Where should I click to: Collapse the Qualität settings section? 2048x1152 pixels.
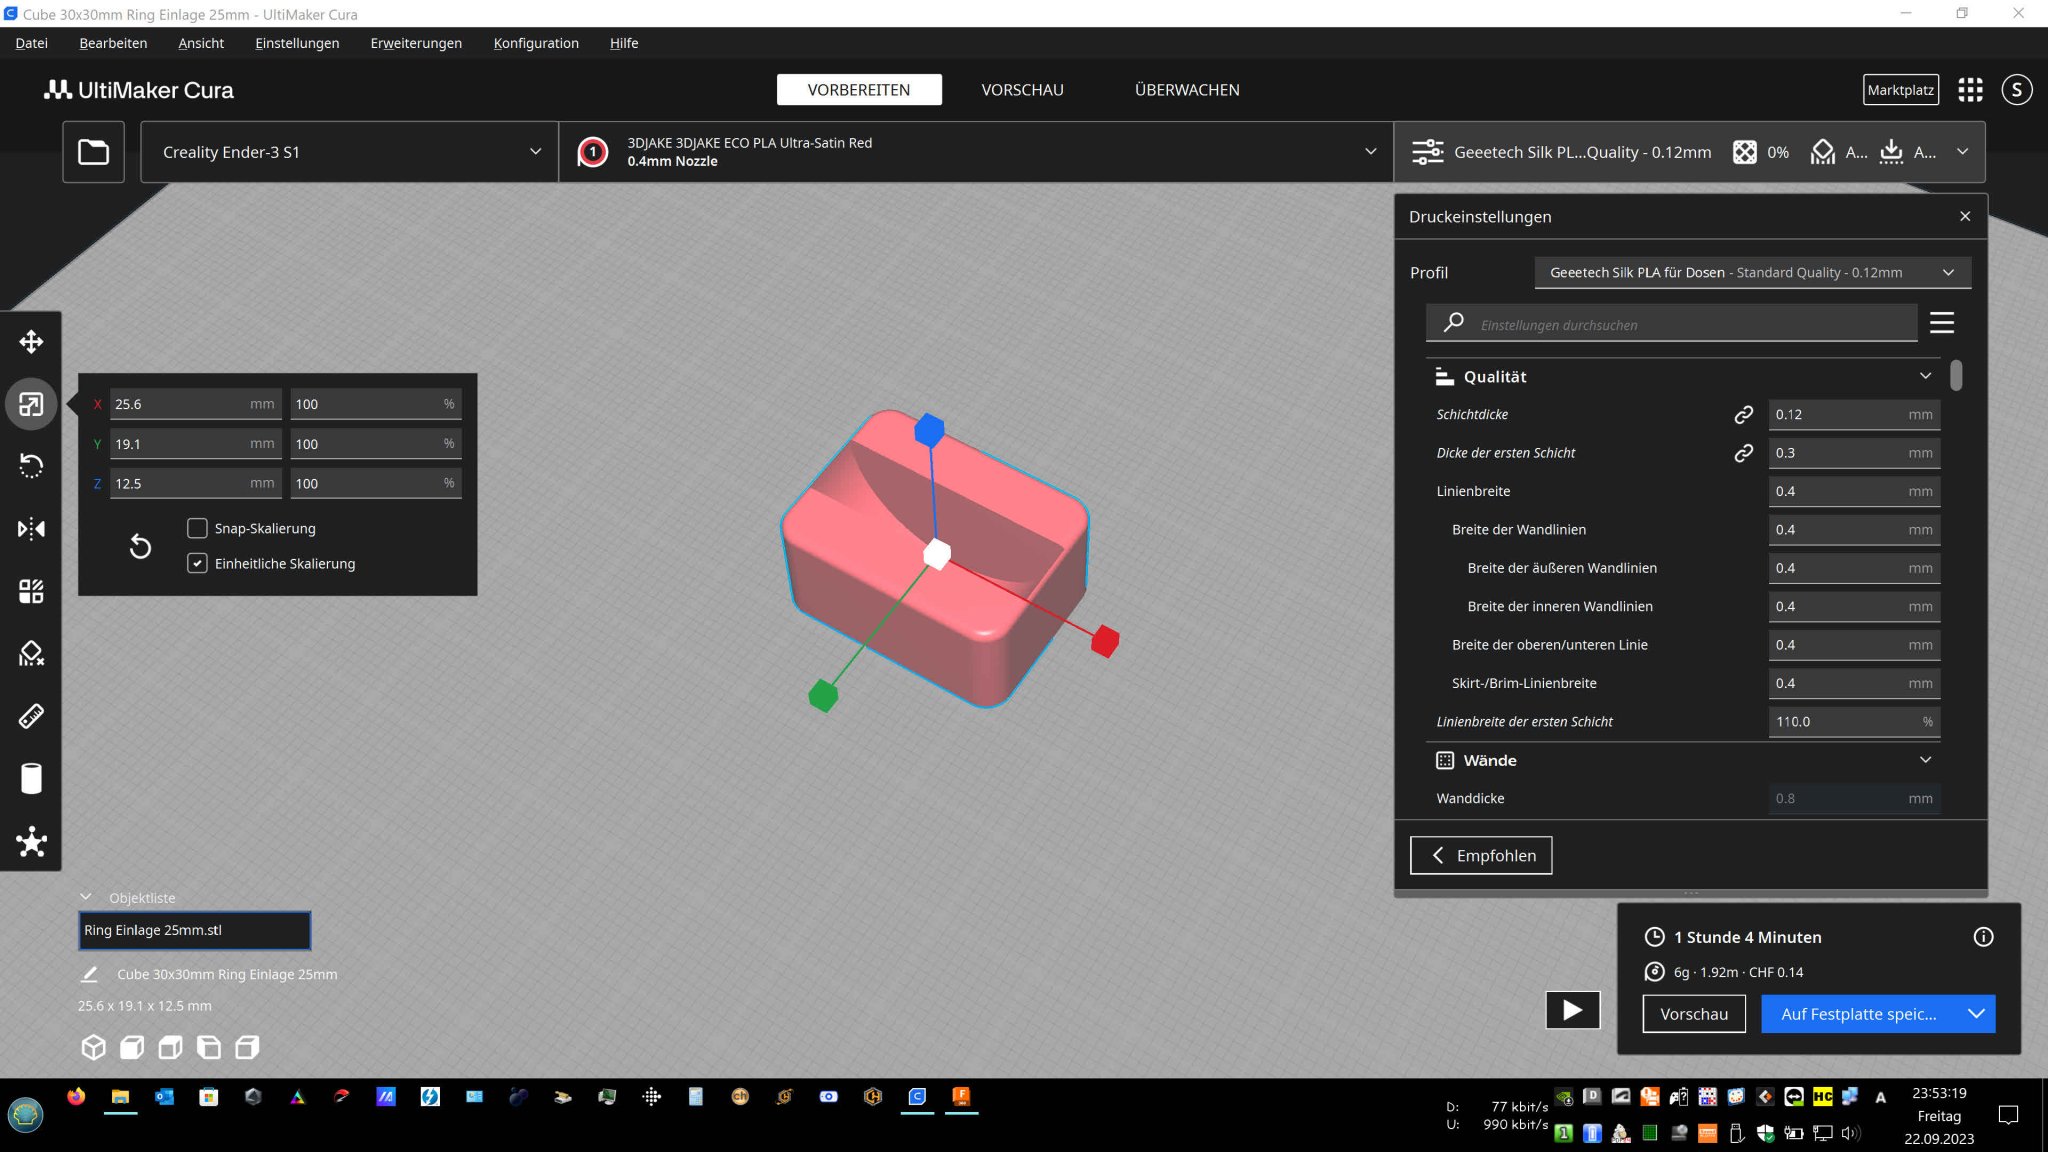click(x=1925, y=376)
